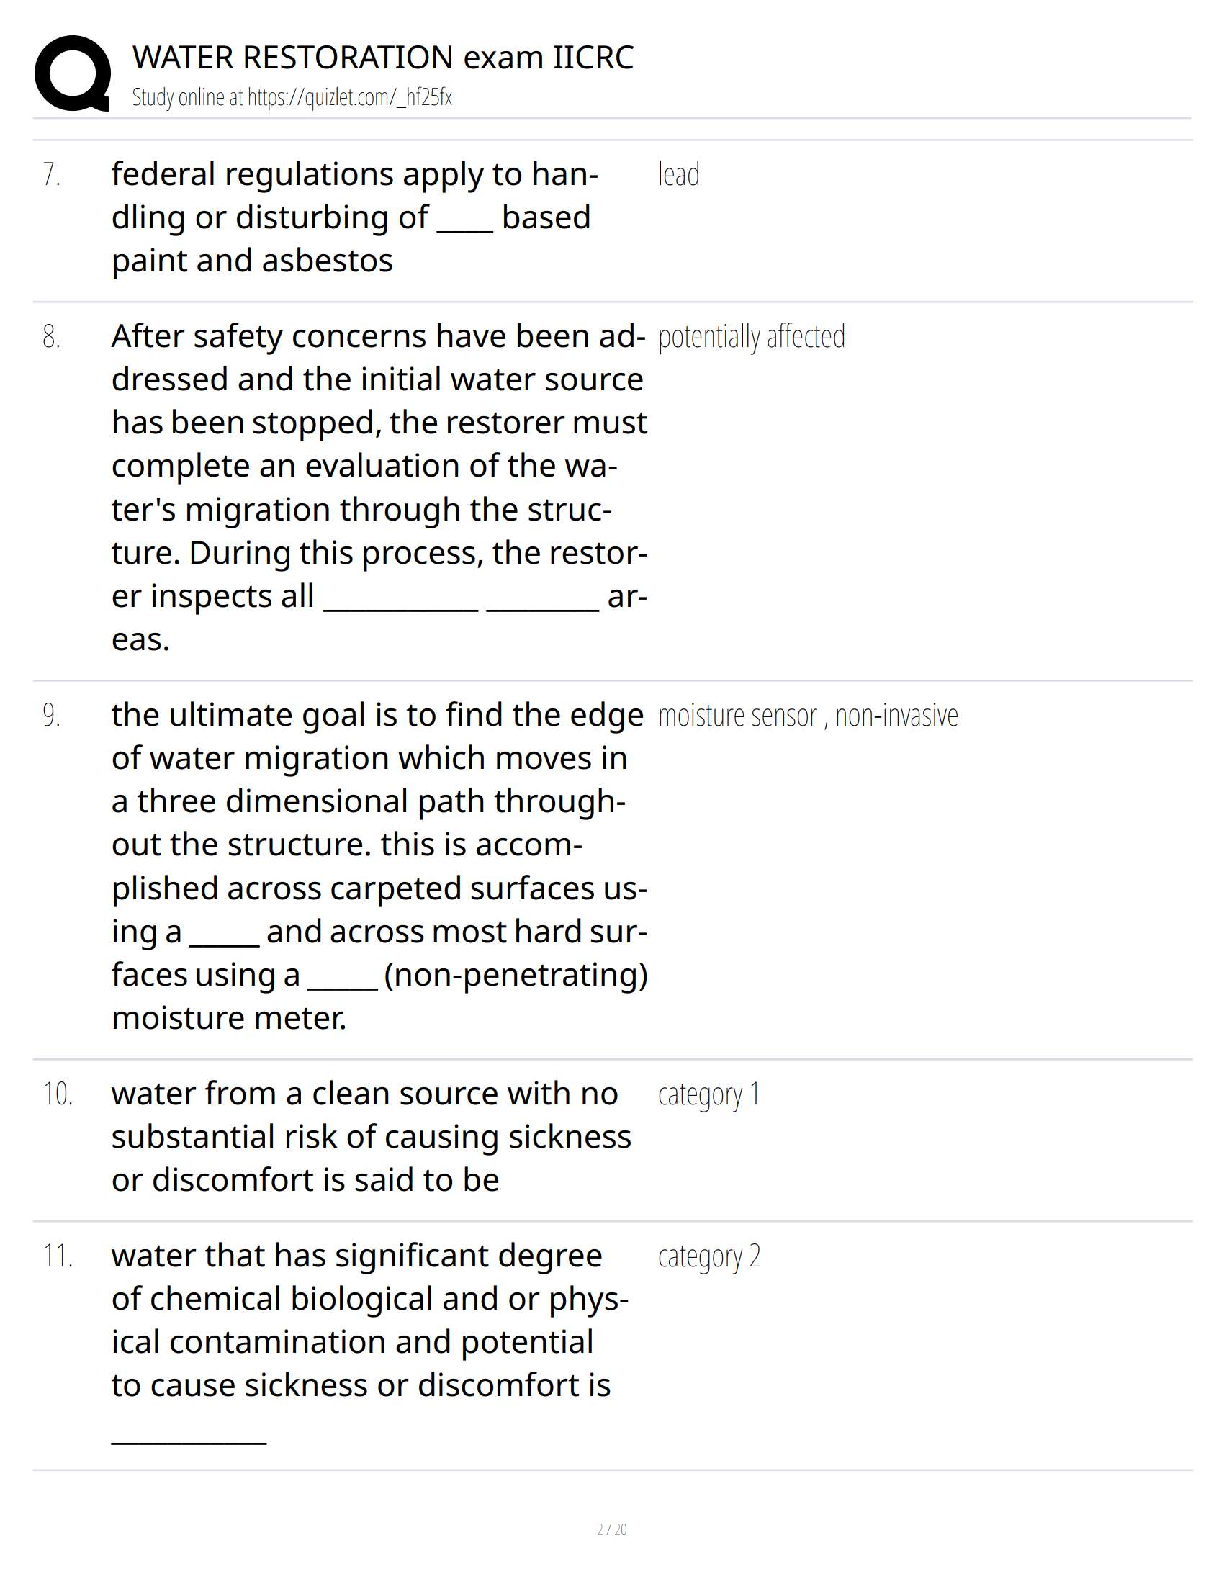Screen dimensions: 1224x1584
Task: Click the answer "lead"
Action: (x=678, y=175)
